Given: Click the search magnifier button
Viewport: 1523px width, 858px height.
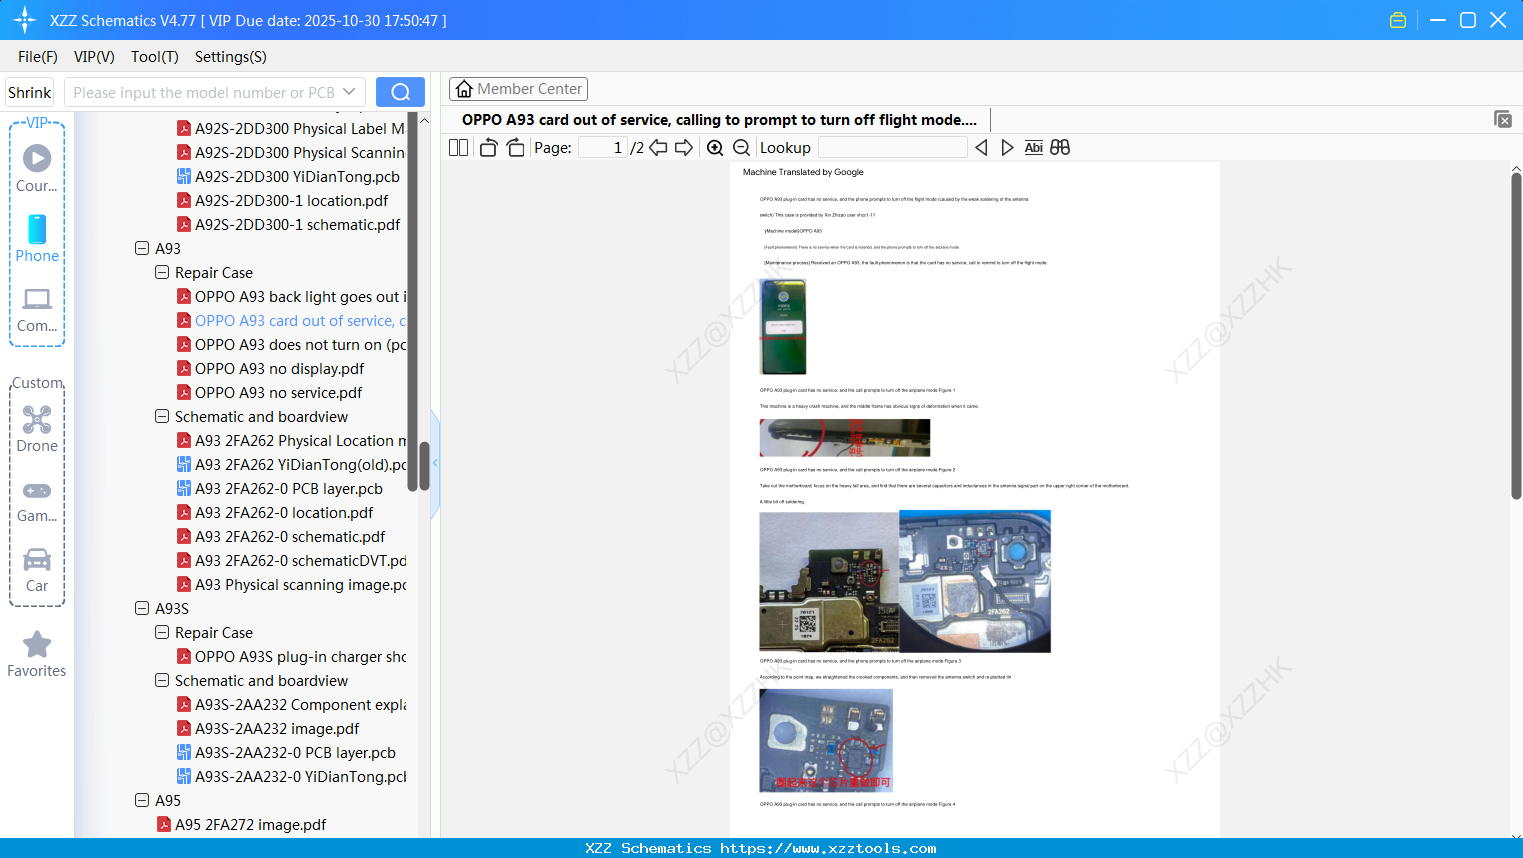Looking at the screenshot, I should pos(400,92).
